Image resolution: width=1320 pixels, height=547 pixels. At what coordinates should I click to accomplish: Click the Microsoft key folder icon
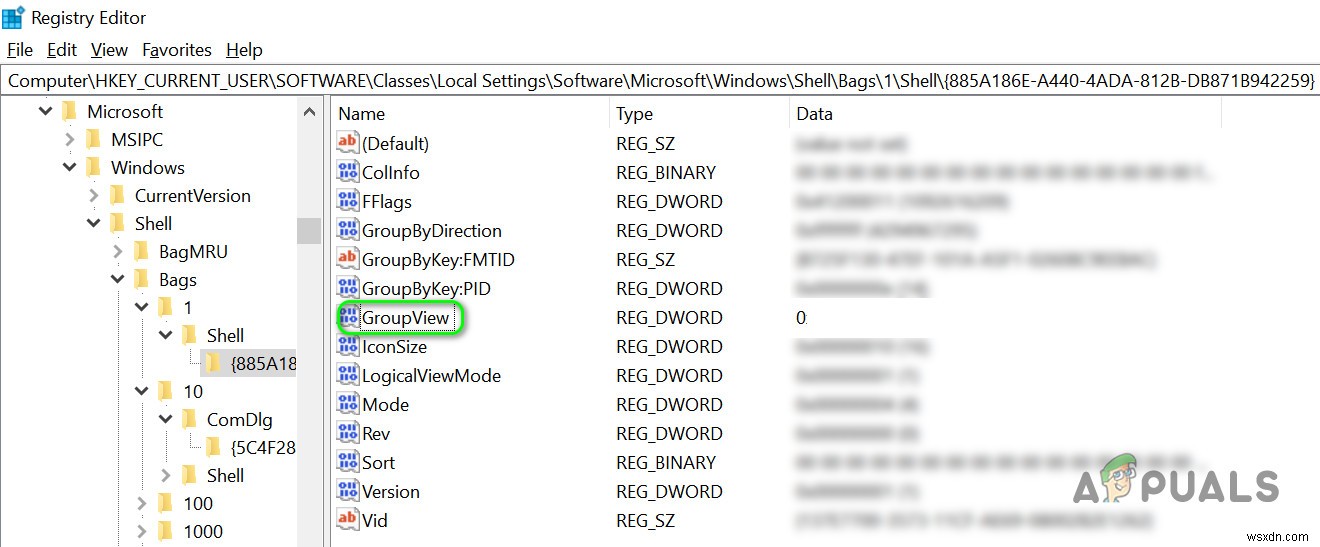[69, 111]
